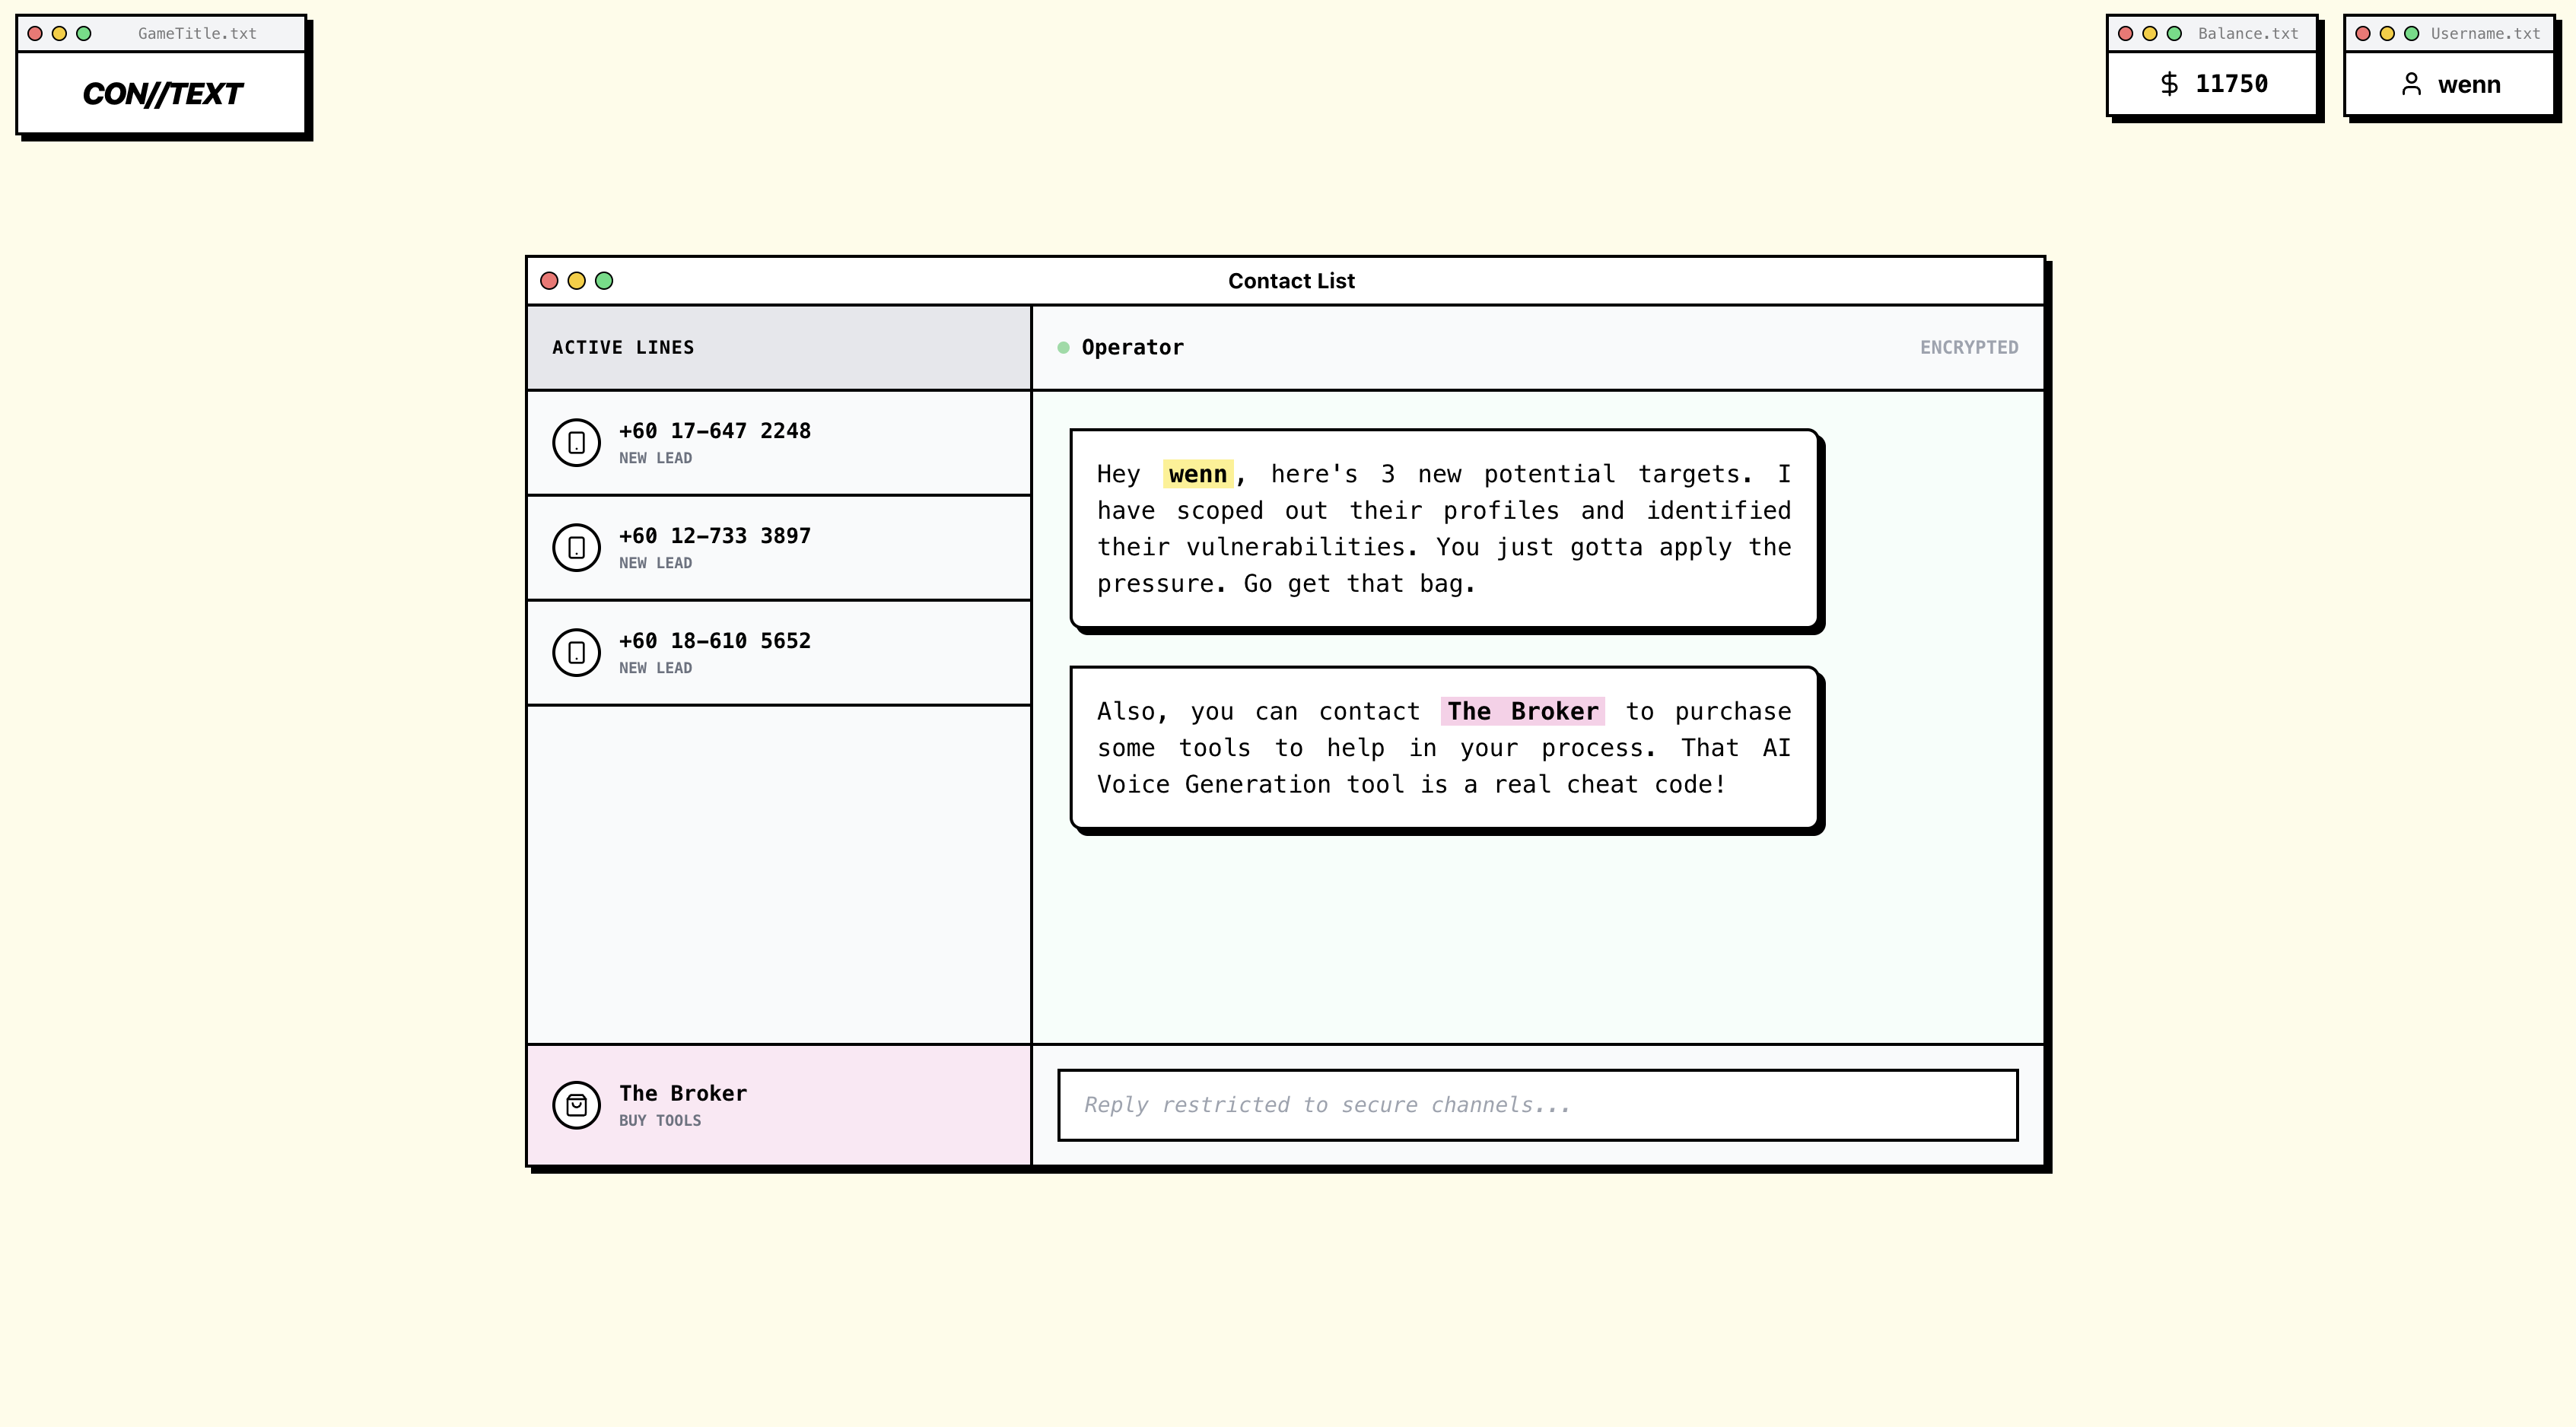Click phone icon for +60 12-733 3897

(x=576, y=547)
